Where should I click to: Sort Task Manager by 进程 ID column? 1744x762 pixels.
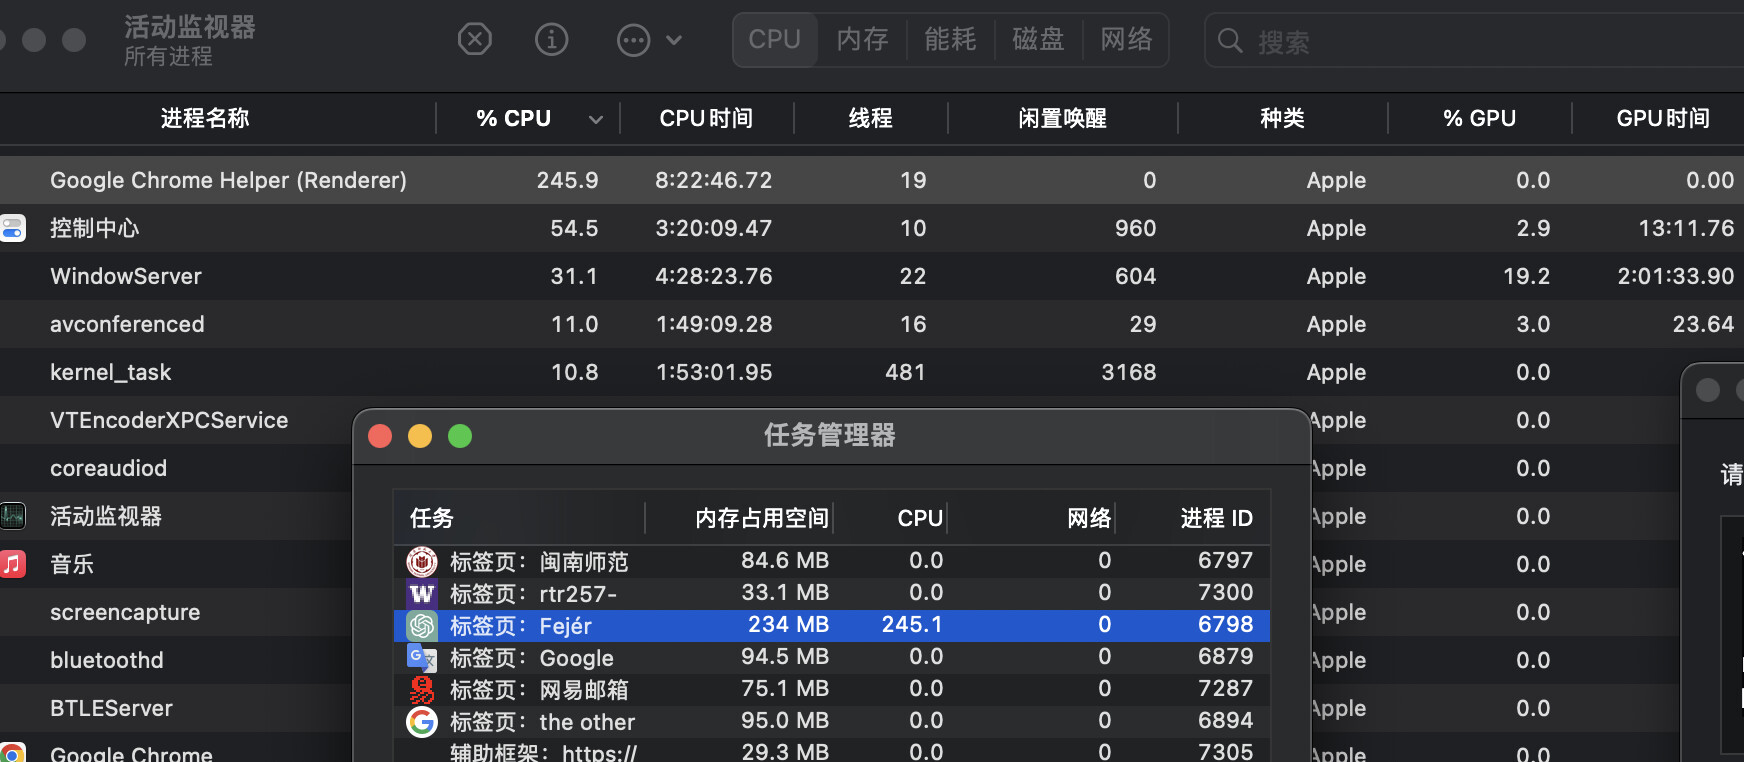pyautogui.click(x=1216, y=518)
